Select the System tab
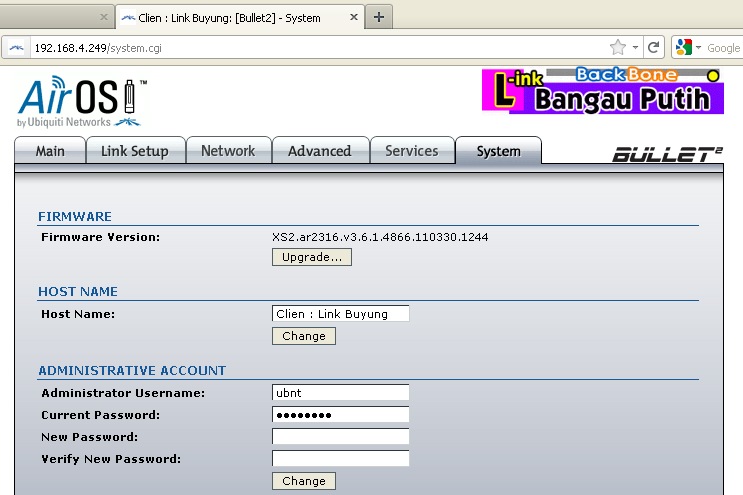 pos(498,151)
